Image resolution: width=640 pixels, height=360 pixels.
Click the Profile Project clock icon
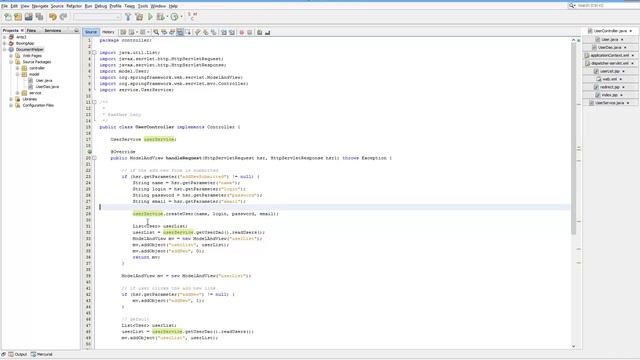coord(174,17)
